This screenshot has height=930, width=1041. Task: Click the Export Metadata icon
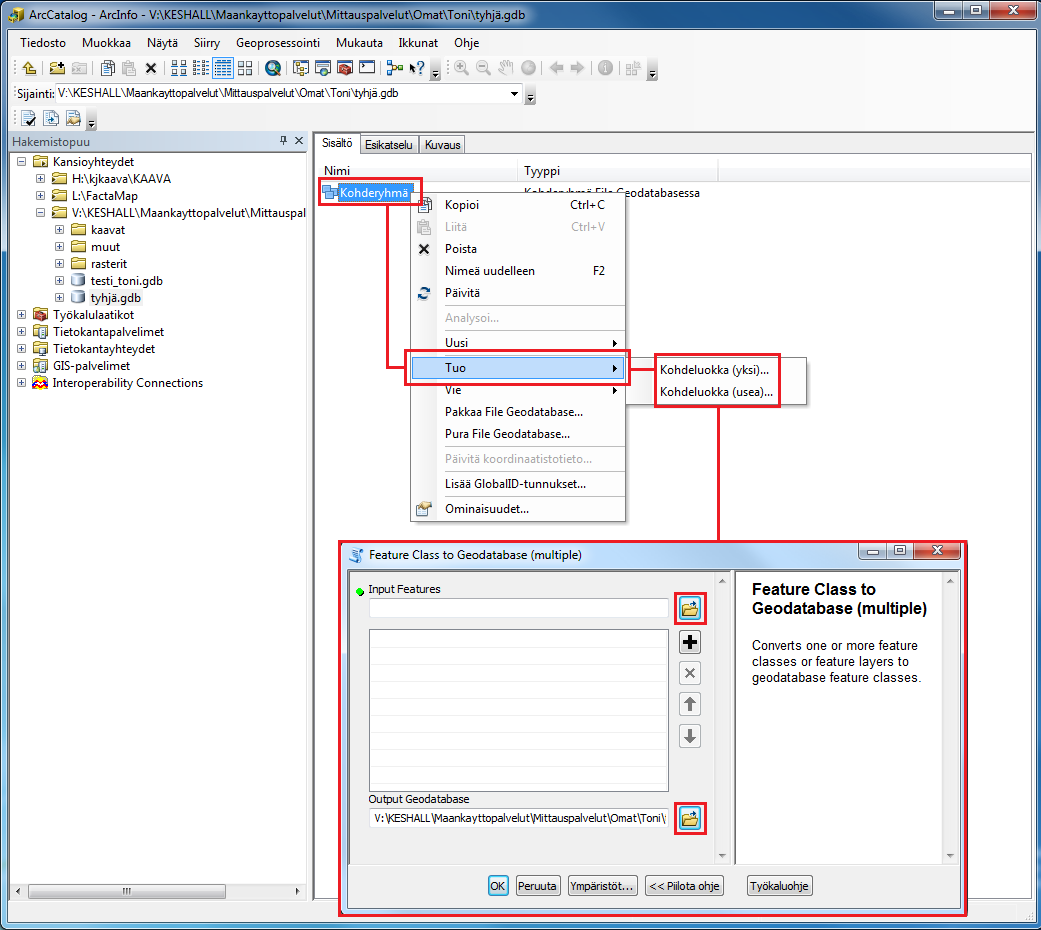click(51, 118)
